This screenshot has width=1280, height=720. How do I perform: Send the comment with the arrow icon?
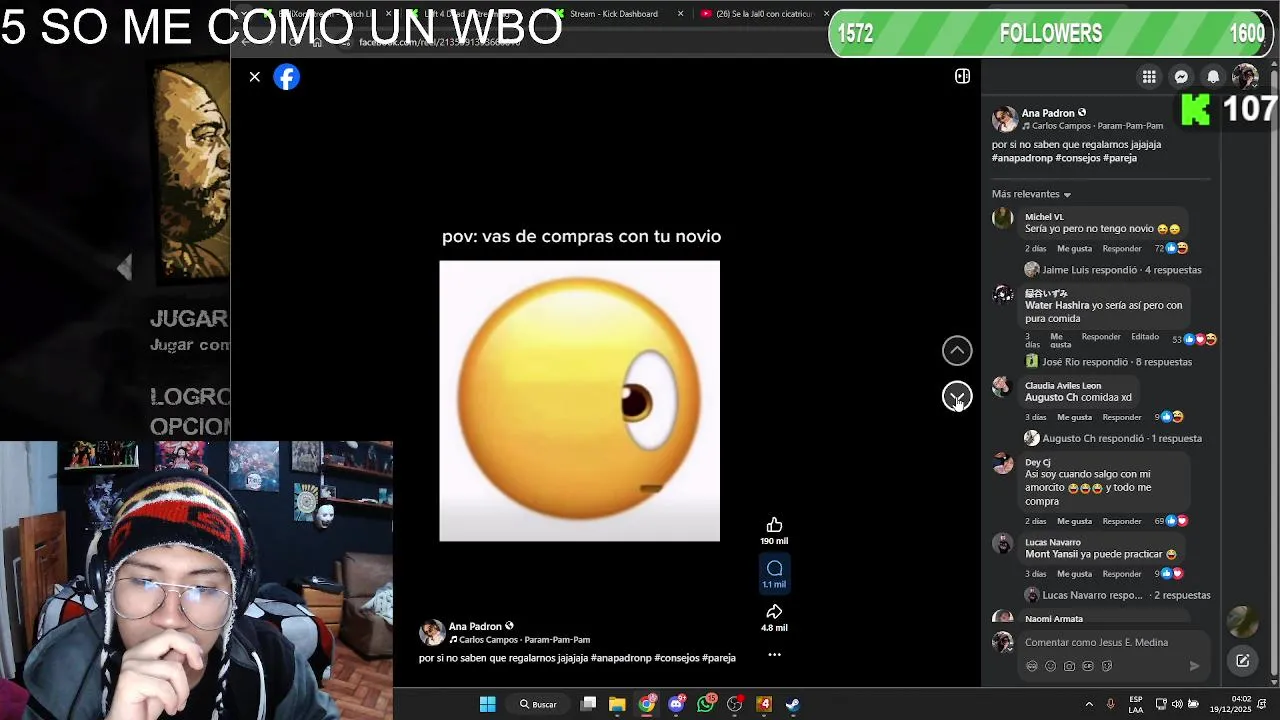coord(1194,666)
